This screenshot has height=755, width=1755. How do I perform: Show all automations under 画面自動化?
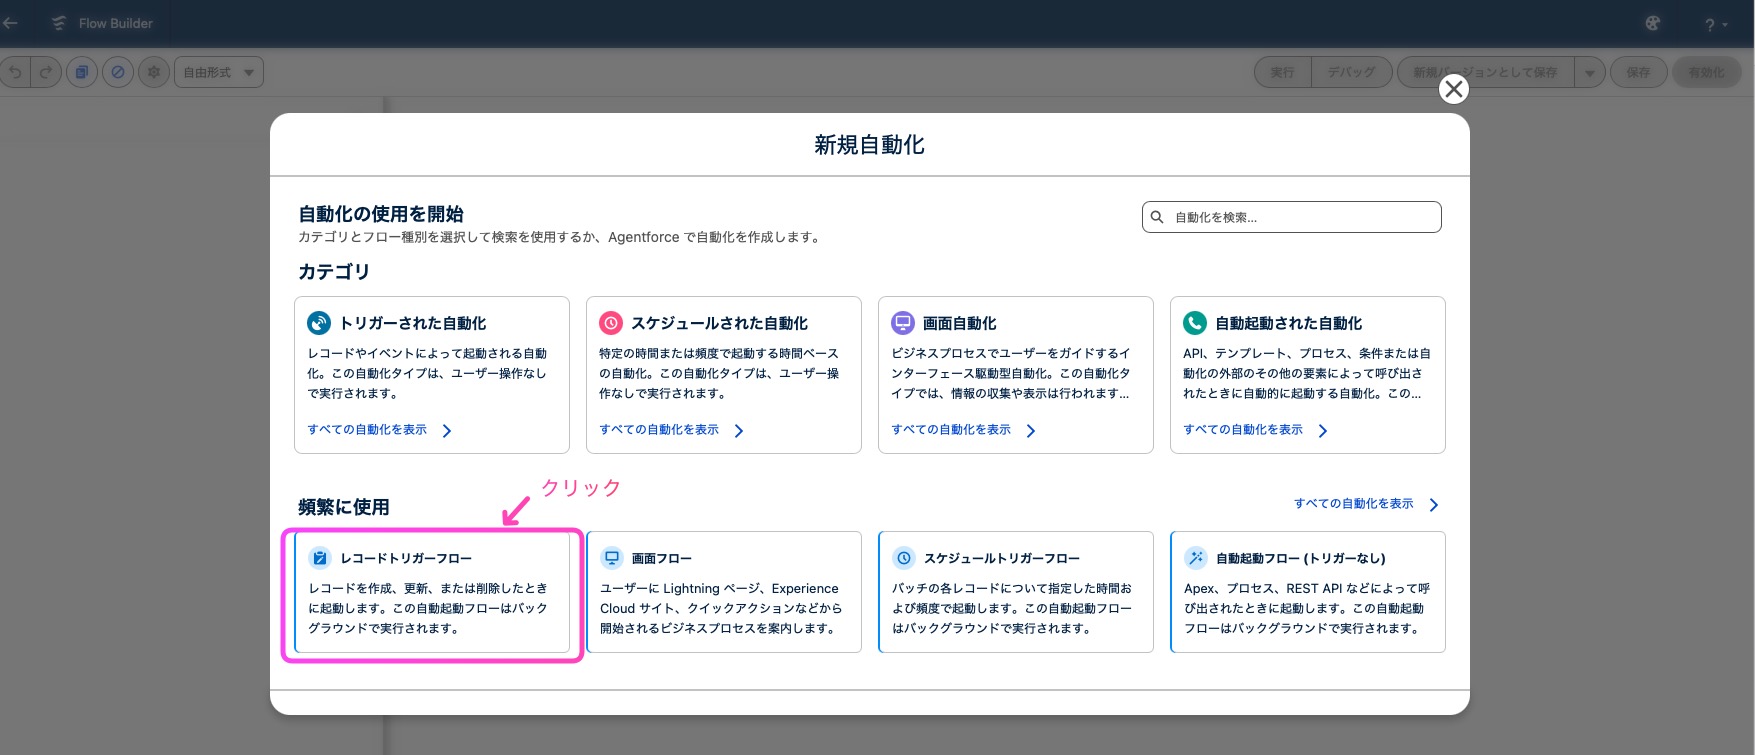[x=951, y=430]
